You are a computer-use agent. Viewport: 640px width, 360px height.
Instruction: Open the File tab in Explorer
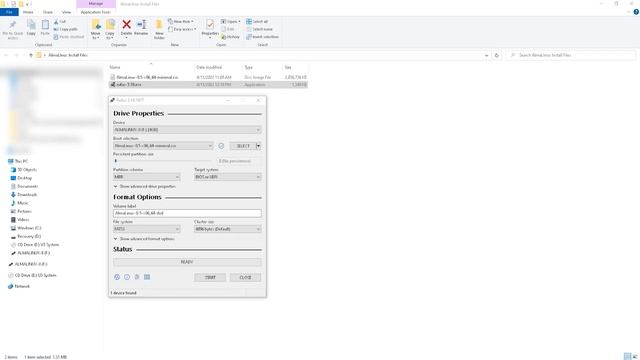9,12
